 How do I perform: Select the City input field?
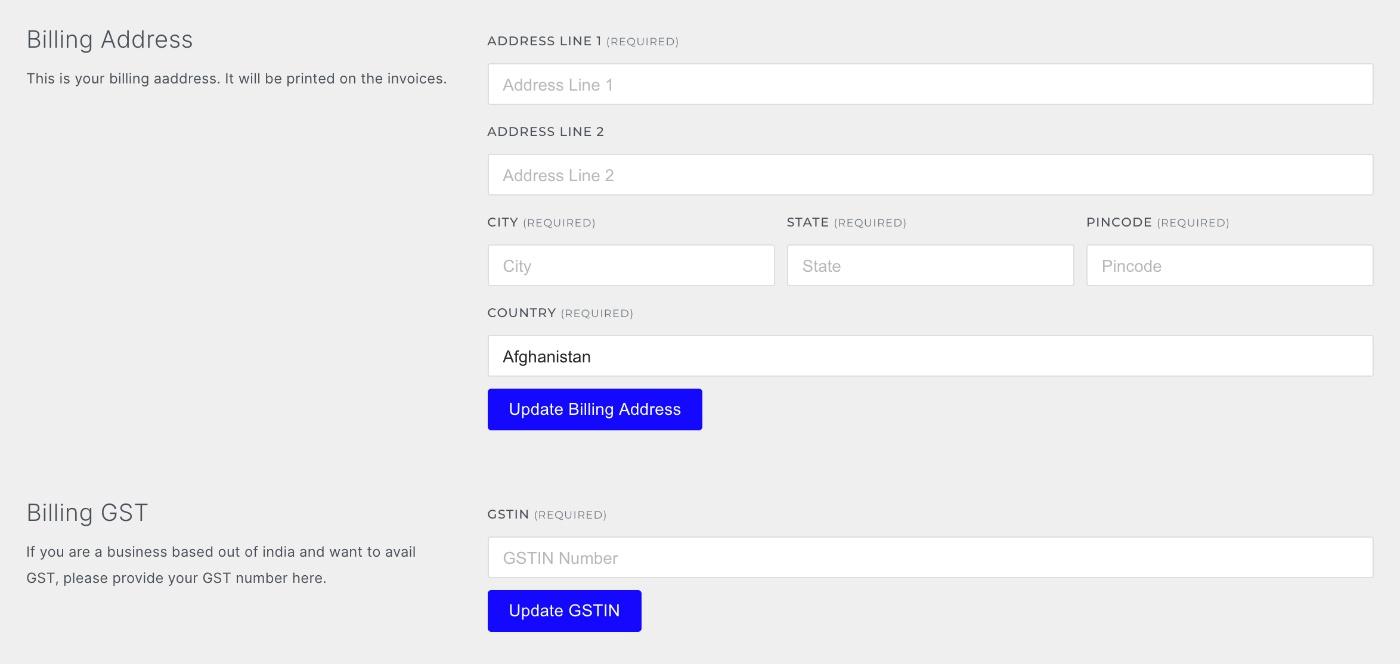click(x=631, y=266)
